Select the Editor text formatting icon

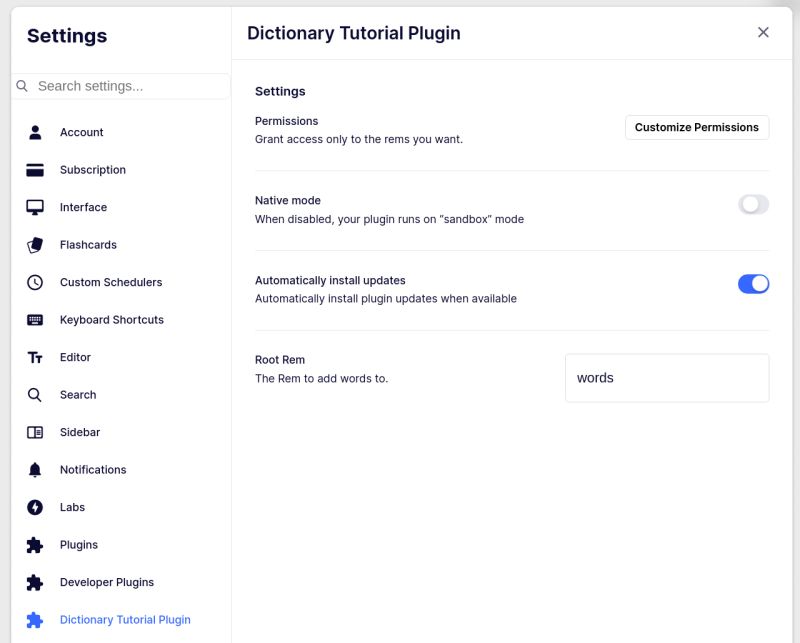coord(36,357)
